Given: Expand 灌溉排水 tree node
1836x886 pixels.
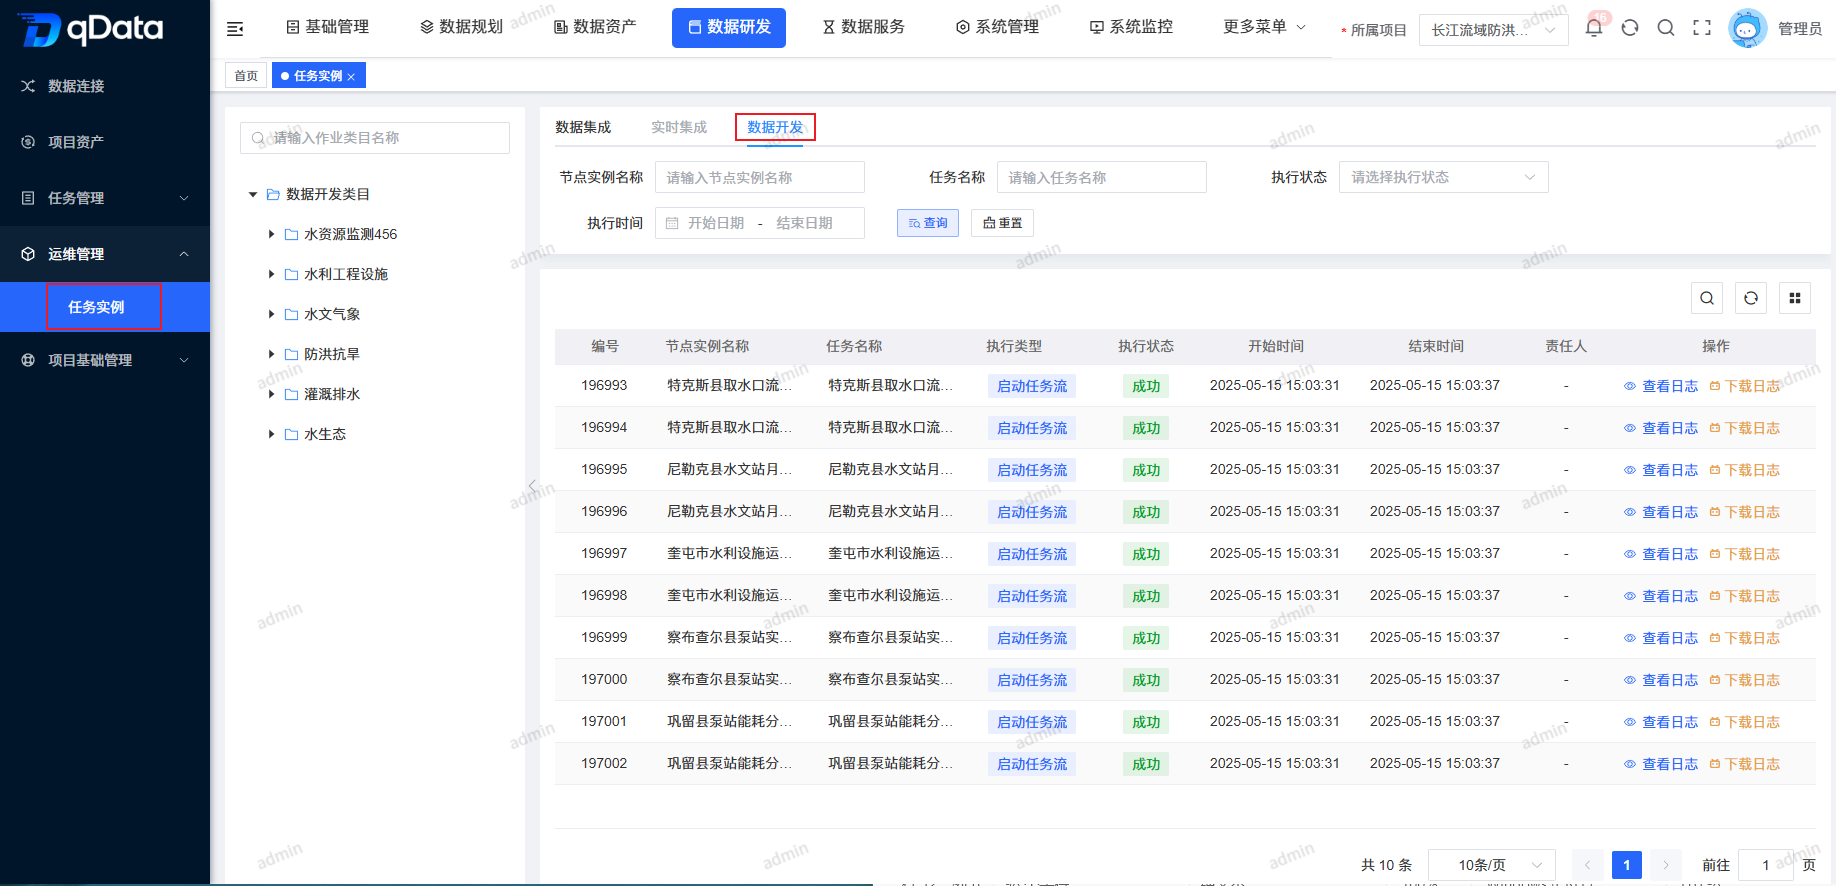Looking at the screenshot, I should (x=271, y=394).
